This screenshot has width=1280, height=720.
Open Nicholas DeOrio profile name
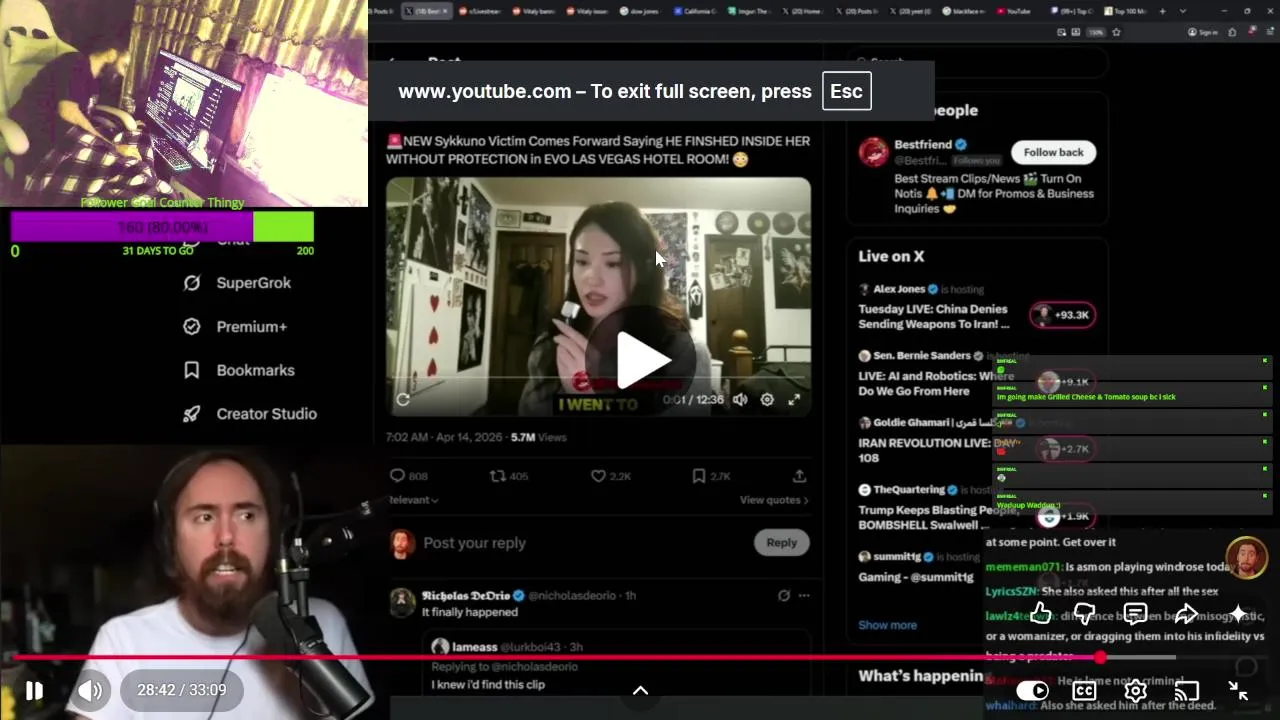tap(466, 596)
